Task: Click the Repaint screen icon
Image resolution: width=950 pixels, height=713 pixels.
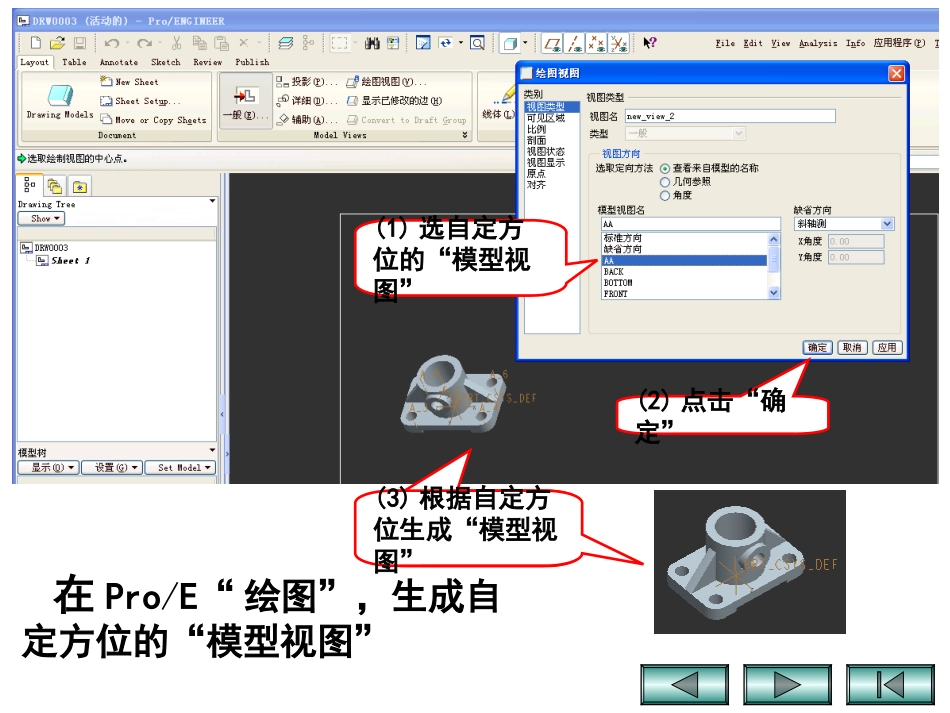Action: point(423,42)
